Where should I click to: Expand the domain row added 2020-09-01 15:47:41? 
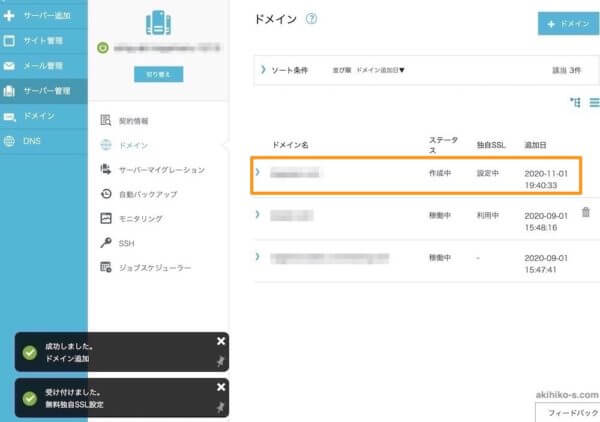point(258,256)
